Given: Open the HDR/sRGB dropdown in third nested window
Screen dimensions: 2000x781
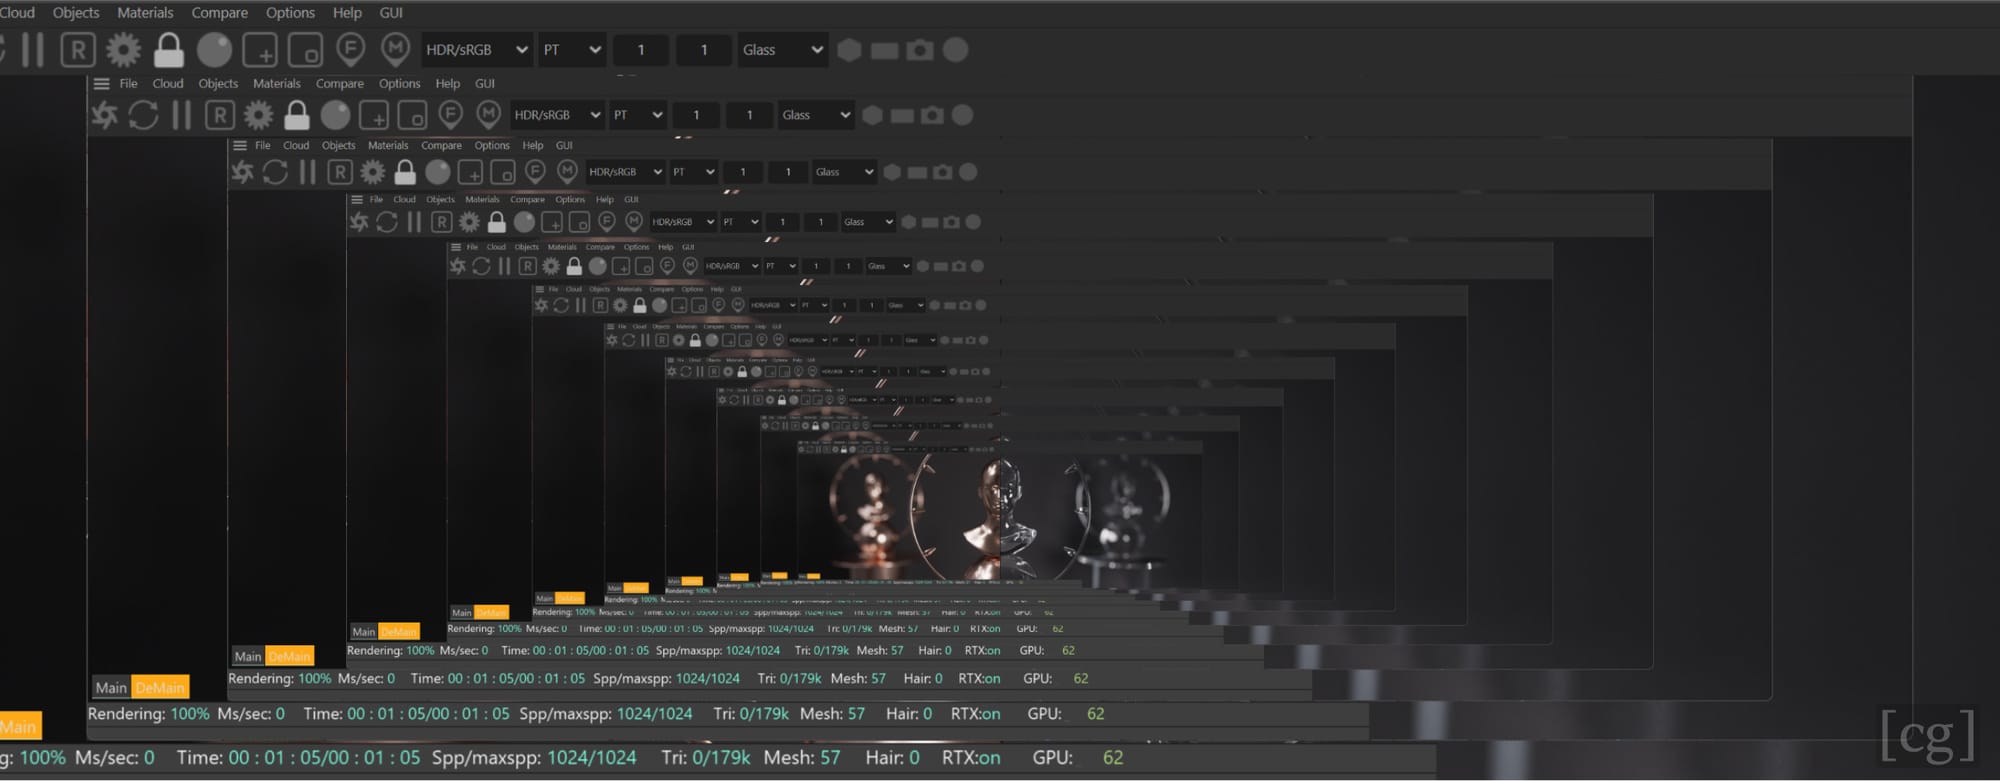Looking at the screenshot, I should tap(626, 172).
